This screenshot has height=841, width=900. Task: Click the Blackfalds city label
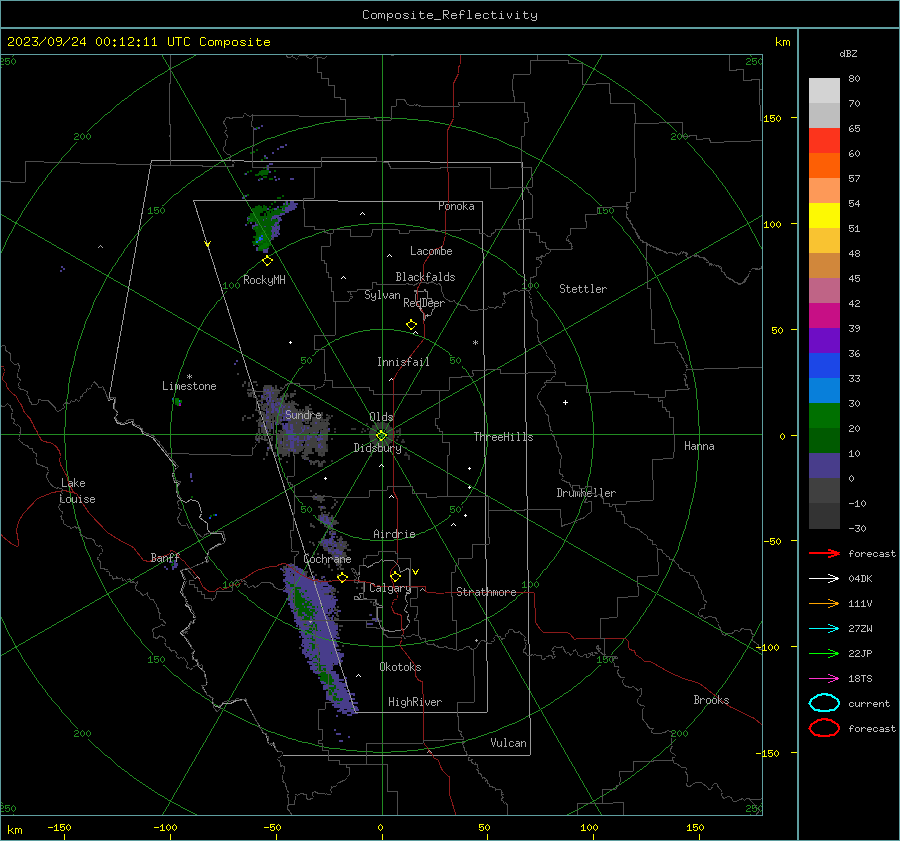pos(425,277)
